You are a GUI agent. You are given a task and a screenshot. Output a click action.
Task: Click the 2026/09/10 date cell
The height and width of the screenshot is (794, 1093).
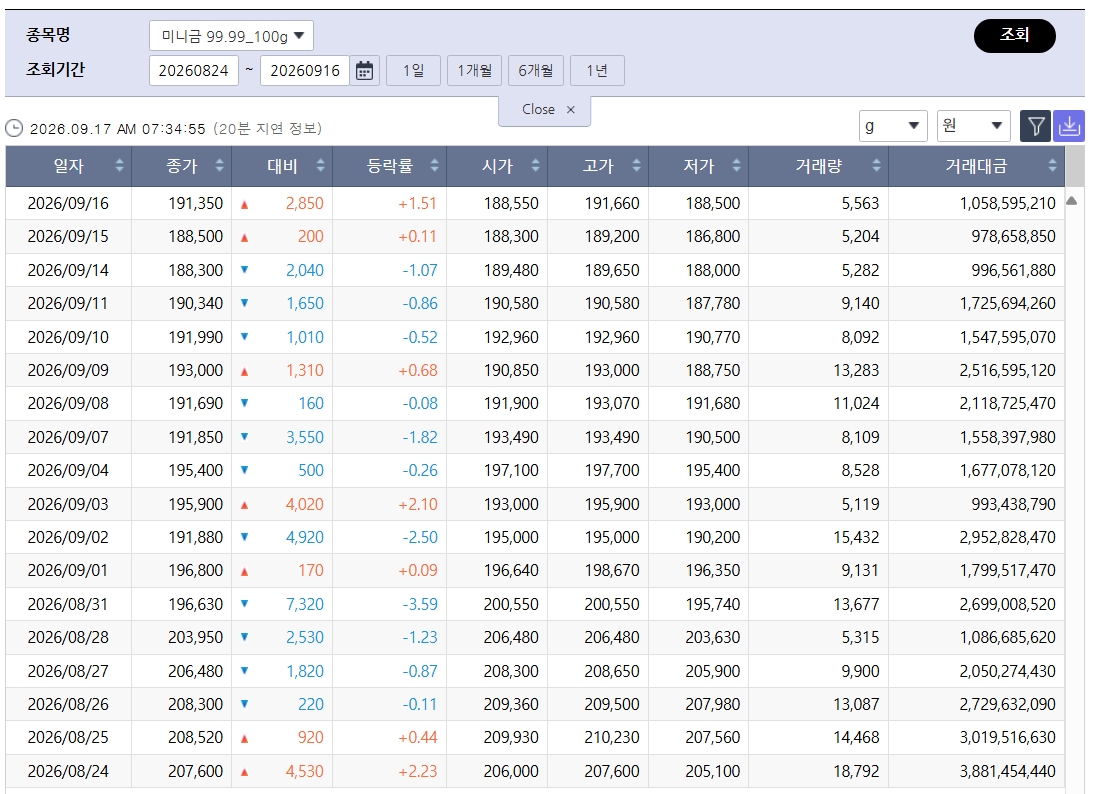[68, 337]
